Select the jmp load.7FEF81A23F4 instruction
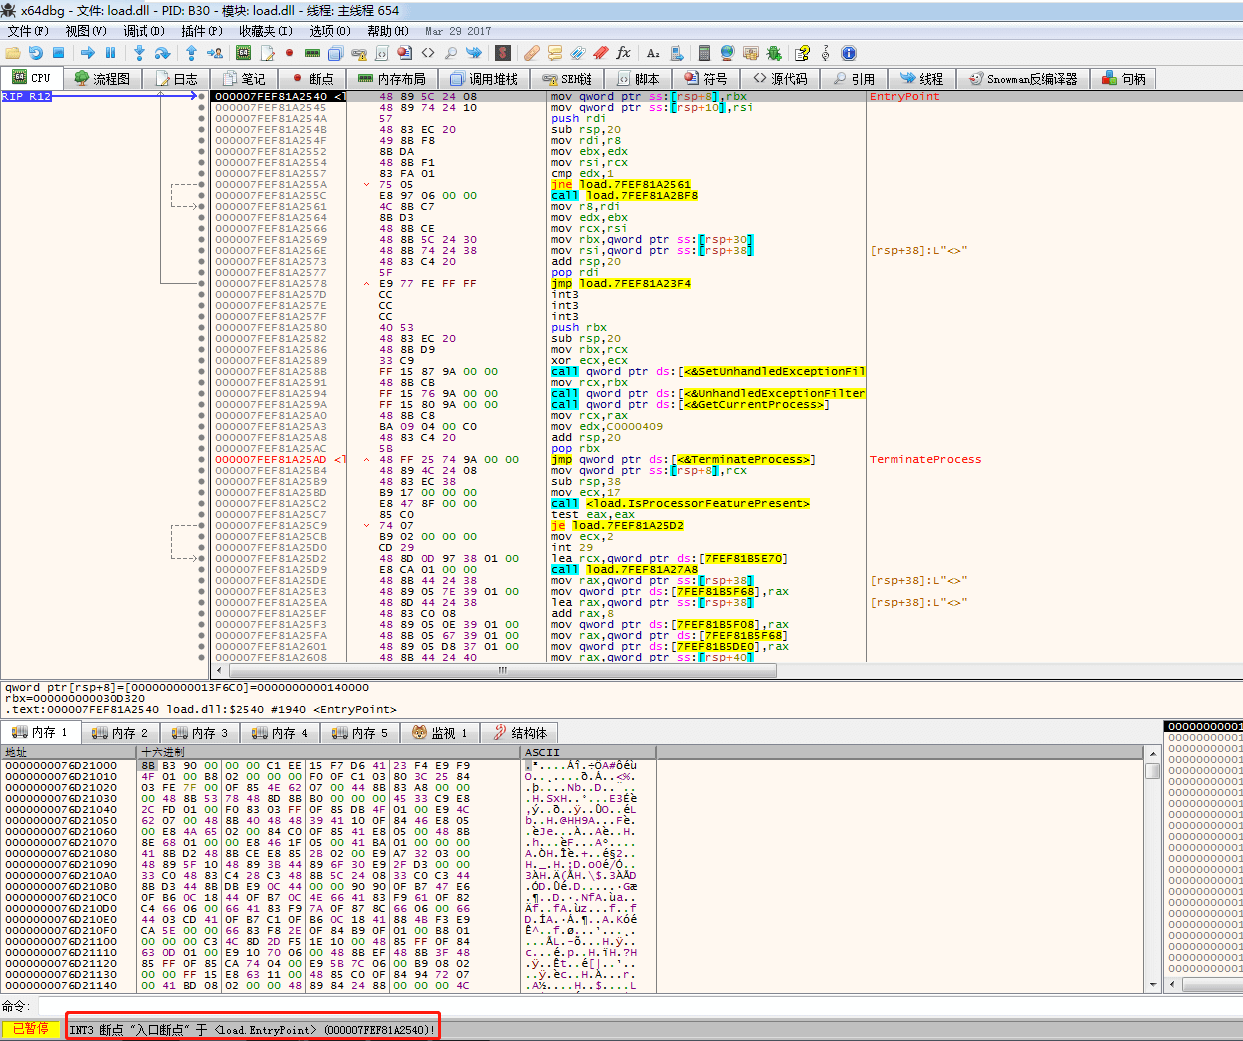The height and width of the screenshot is (1041, 1243). point(621,283)
